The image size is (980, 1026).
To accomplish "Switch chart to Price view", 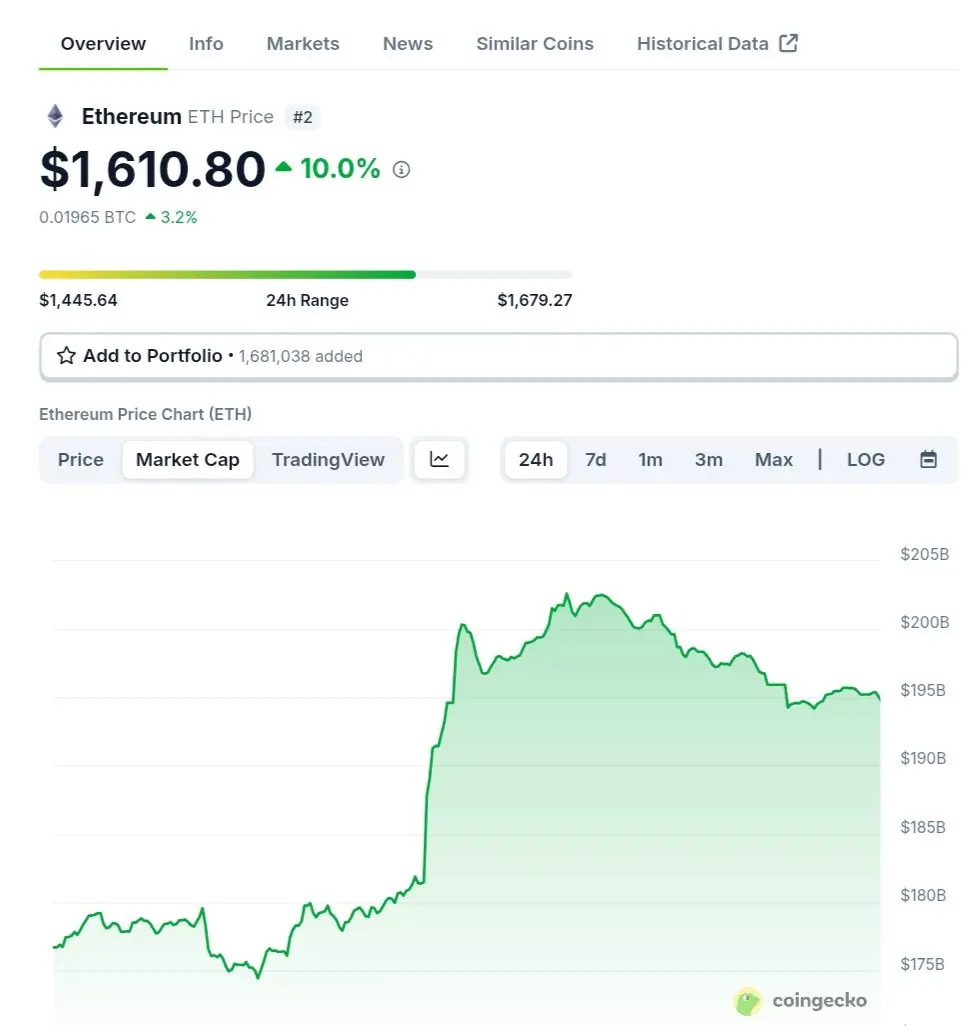I will (80, 459).
